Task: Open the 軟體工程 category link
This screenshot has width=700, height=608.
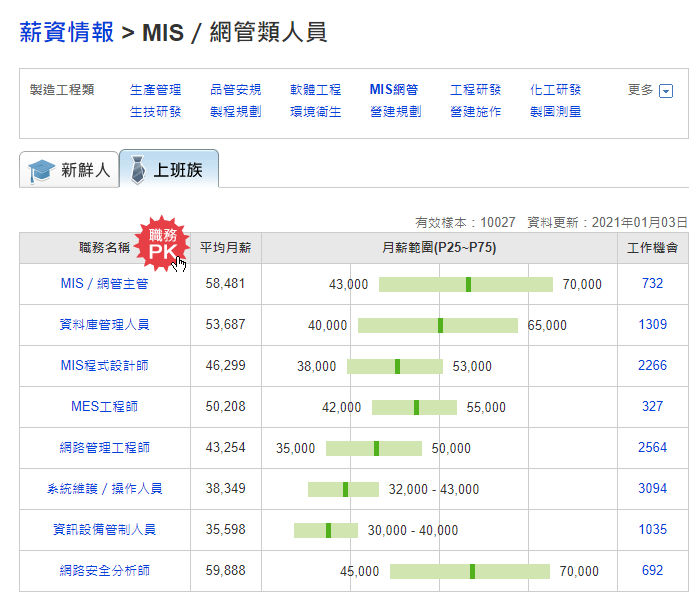Action: pyautogui.click(x=315, y=90)
